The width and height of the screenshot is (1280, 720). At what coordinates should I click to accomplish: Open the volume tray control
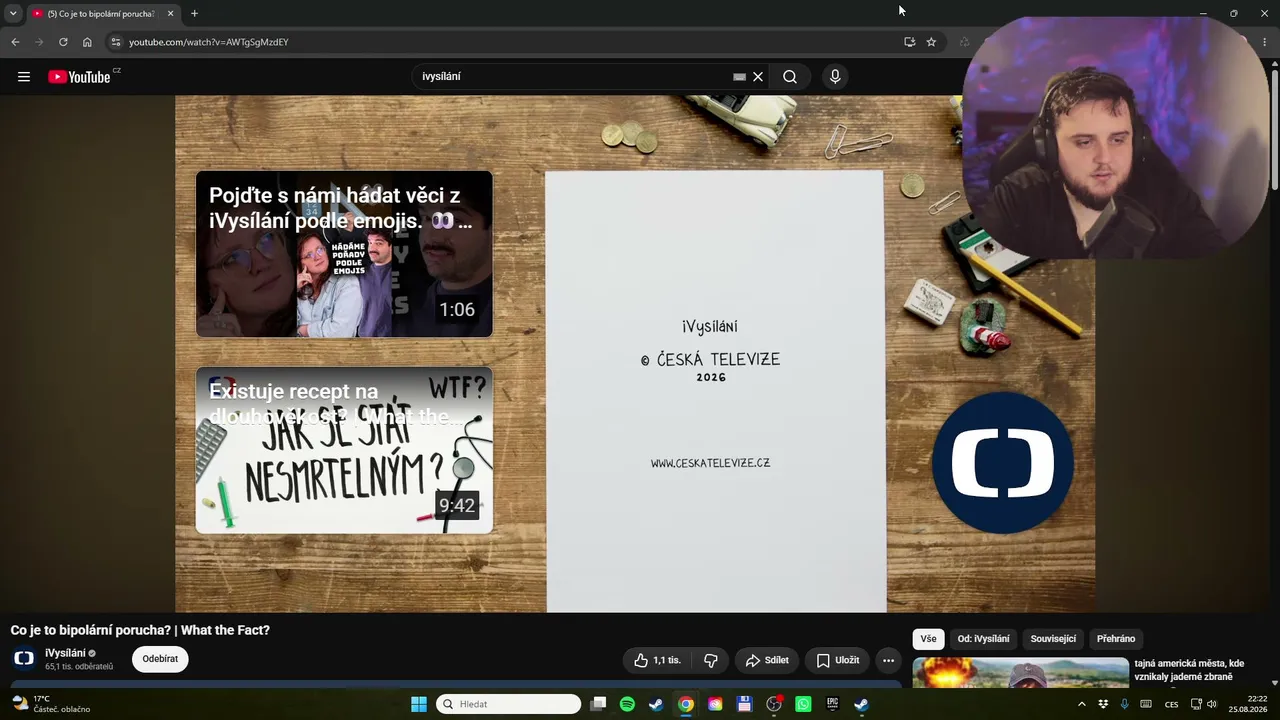[x=1212, y=704]
